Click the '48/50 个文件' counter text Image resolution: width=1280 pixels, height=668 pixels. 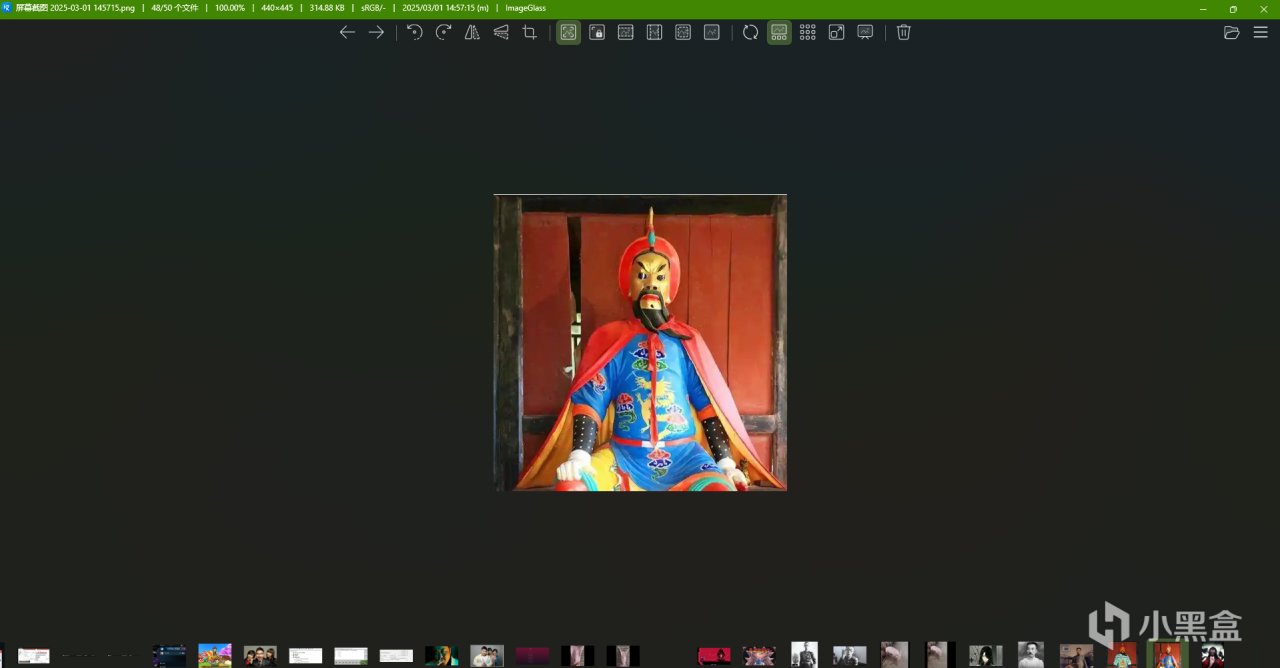tap(175, 8)
